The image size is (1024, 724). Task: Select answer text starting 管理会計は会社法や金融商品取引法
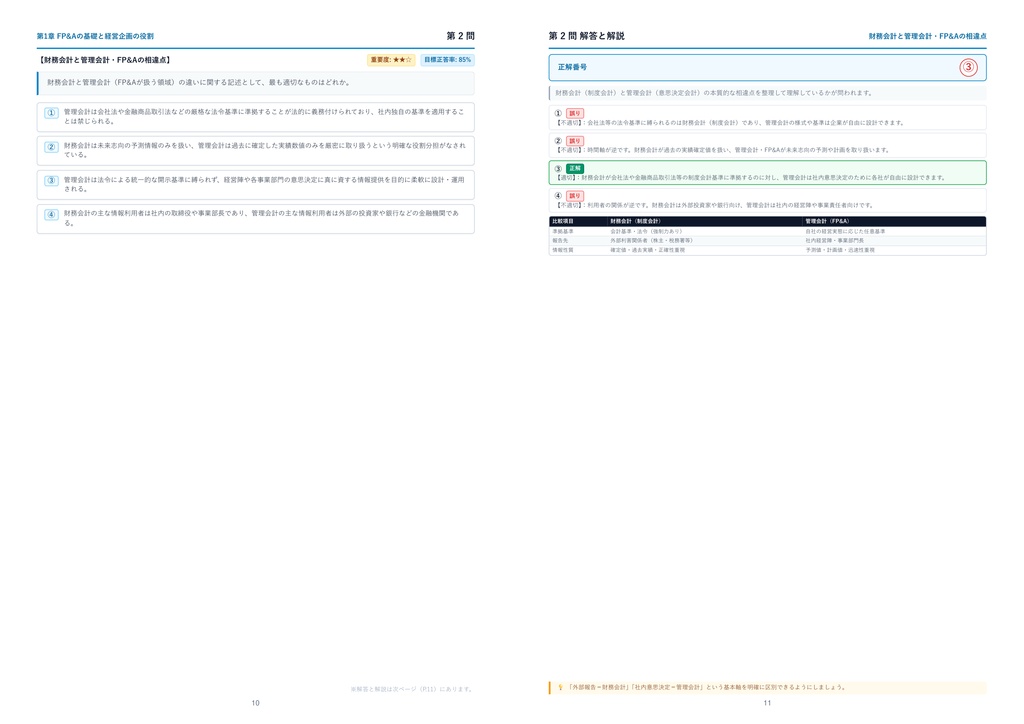tap(264, 116)
